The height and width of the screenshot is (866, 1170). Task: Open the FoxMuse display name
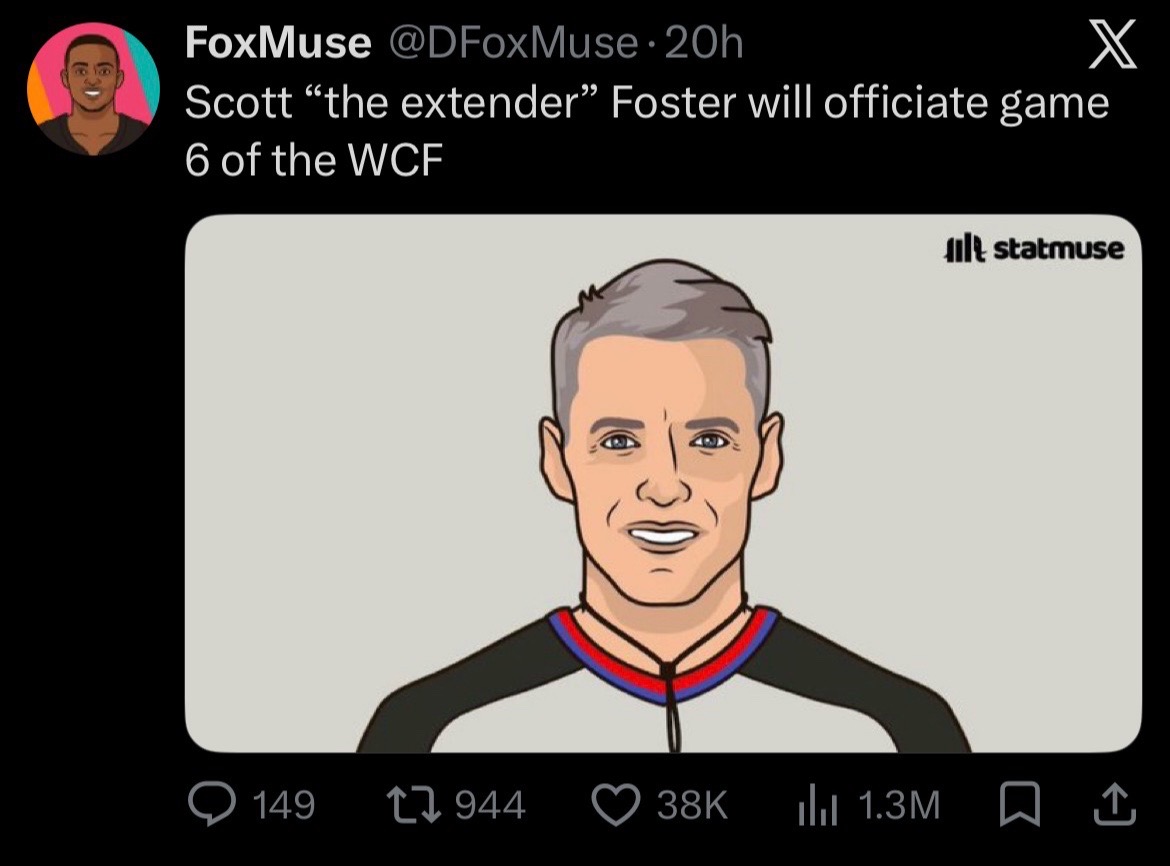[278, 42]
